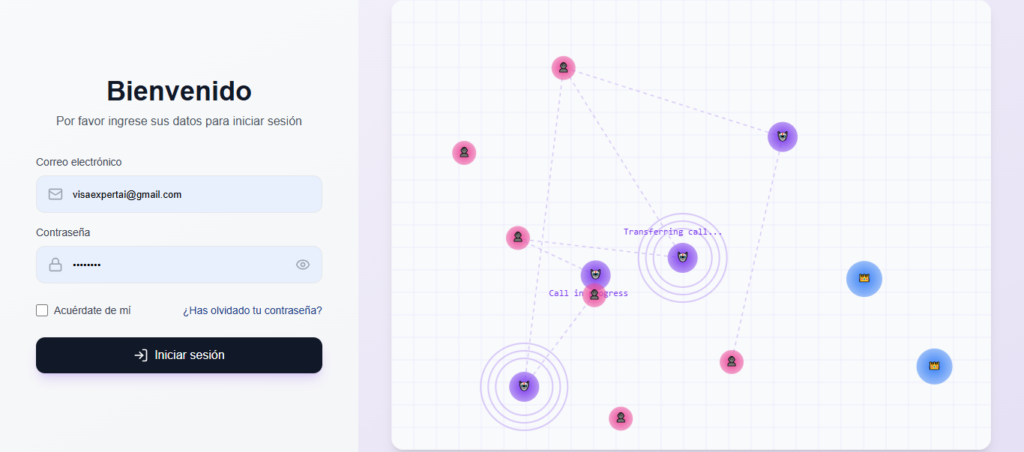Screen dimensions: 1024x452
Task: Check the 'Acuérdate de mí' checkbox
Action: pos(42,310)
